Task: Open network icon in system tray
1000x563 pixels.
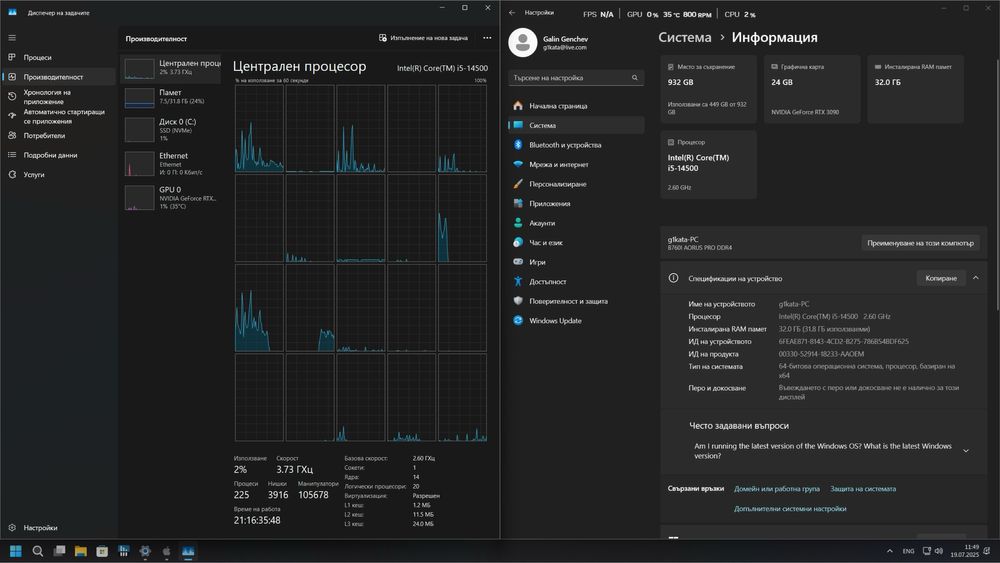Action: [x=927, y=551]
